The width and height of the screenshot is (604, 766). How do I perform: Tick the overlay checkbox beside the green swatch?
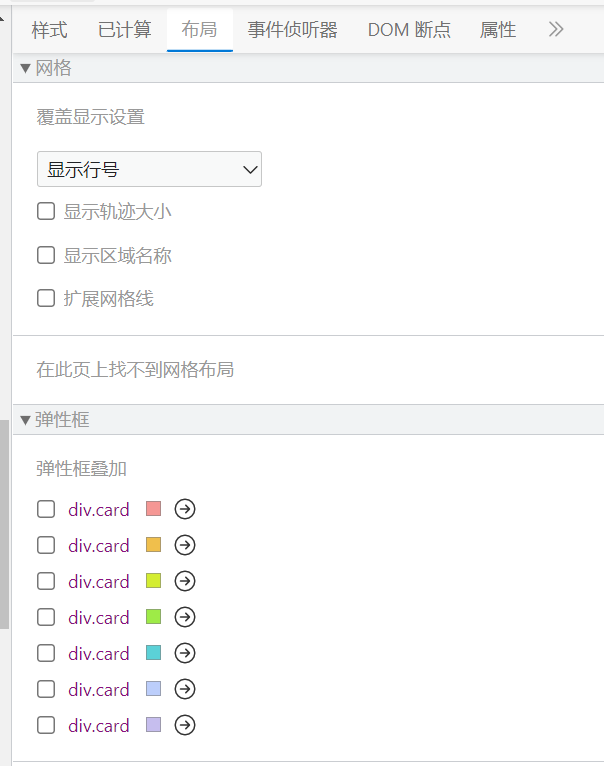pos(46,617)
